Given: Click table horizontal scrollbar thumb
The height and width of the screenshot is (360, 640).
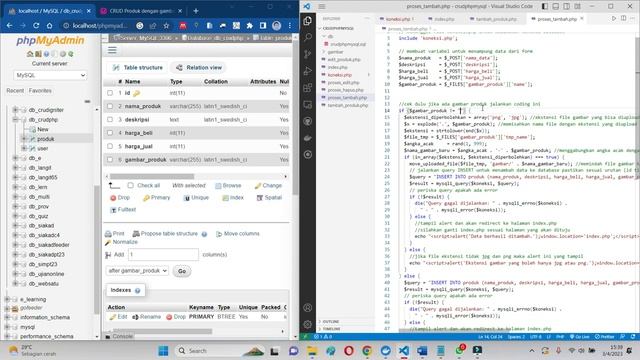Looking at the screenshot, I should [152, 176].
